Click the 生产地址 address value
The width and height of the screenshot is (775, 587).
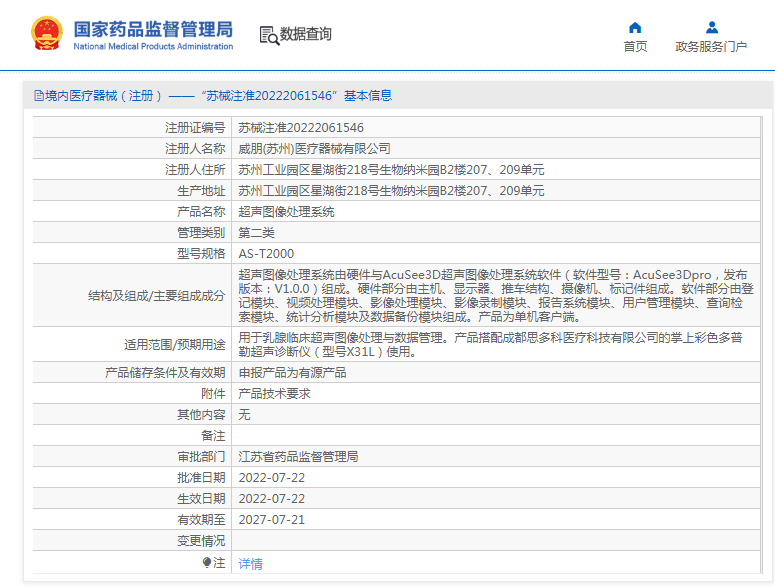391,191
